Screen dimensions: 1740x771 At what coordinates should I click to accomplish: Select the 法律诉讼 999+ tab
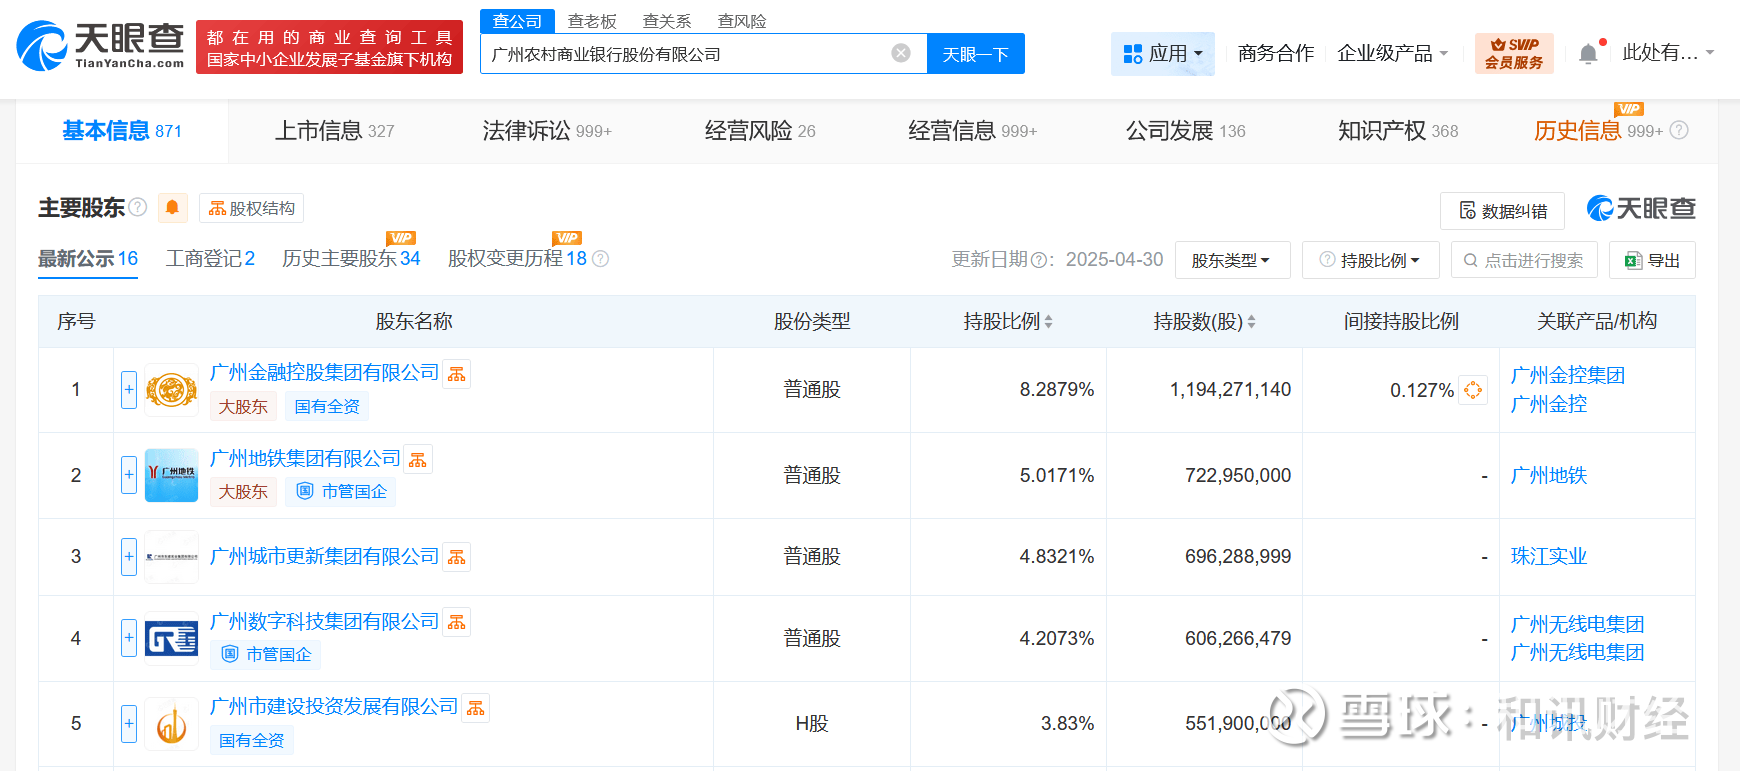pos(547,131)
